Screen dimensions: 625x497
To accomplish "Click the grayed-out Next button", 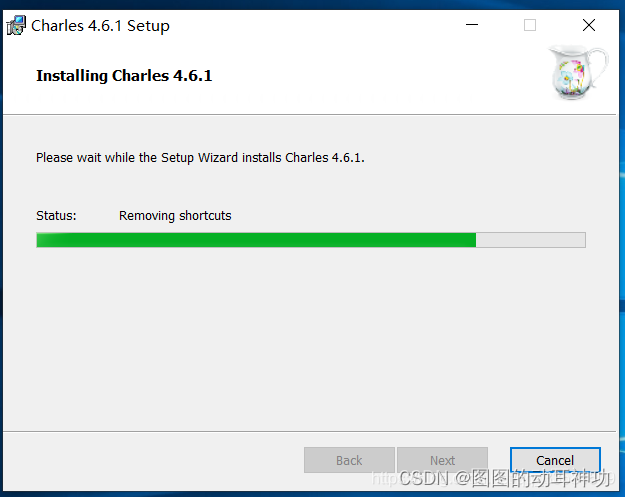I will pos(442,460).
